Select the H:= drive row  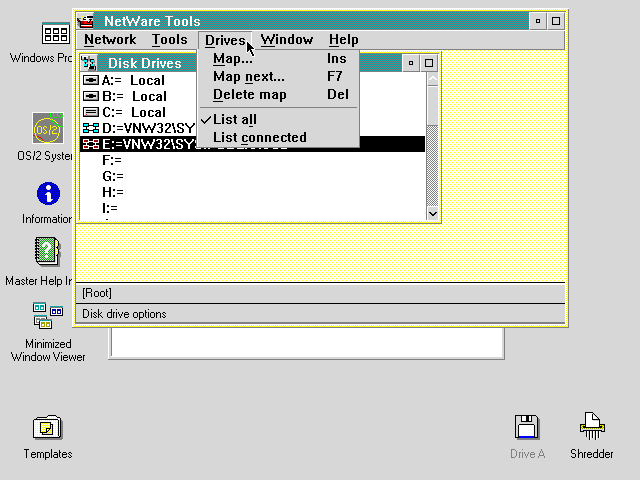point(252,192)
